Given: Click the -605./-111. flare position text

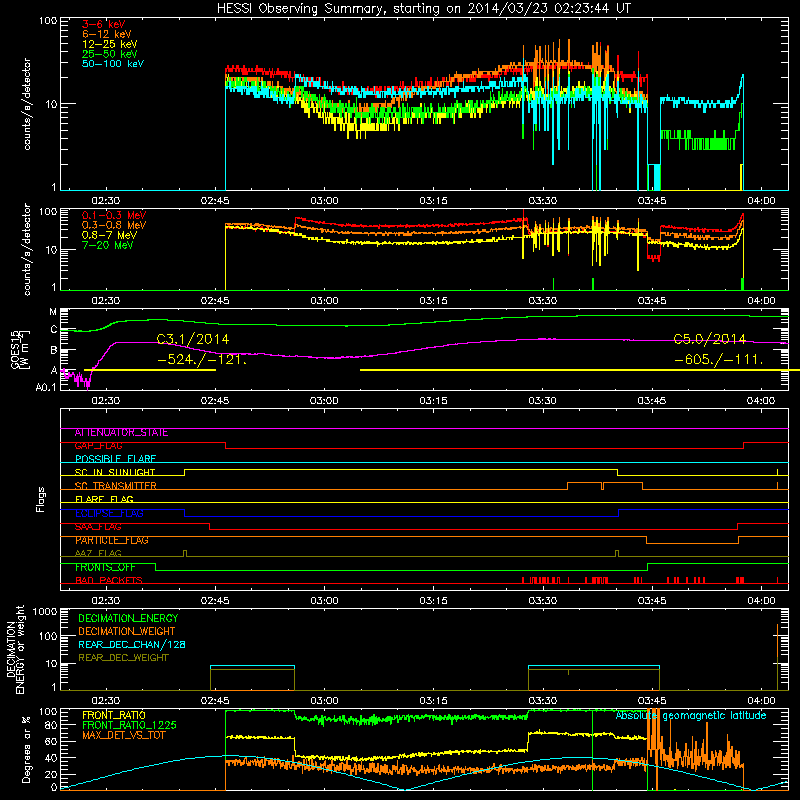Looking at the screenshot, I should [719, 359].
